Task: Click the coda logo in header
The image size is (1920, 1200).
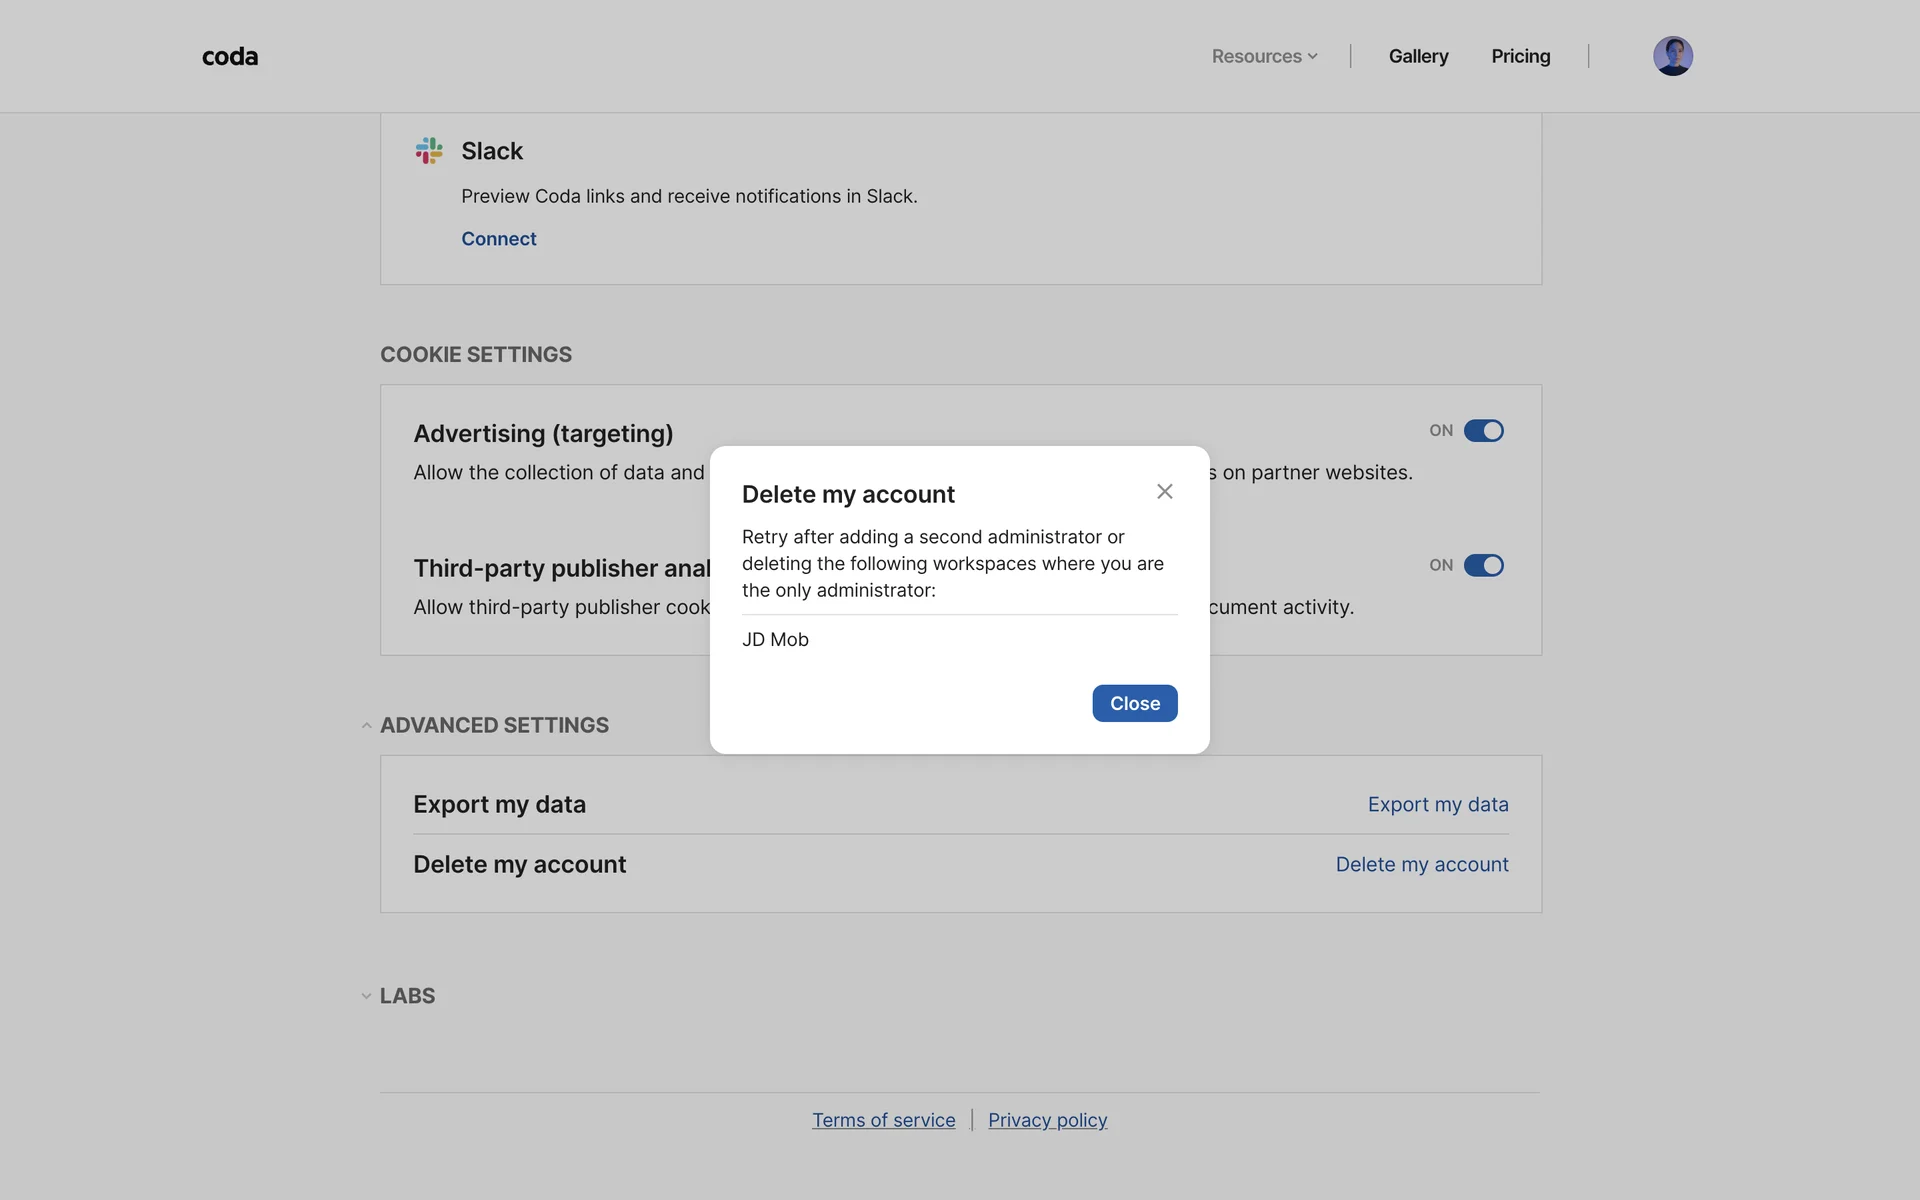Action: [230, 57]
